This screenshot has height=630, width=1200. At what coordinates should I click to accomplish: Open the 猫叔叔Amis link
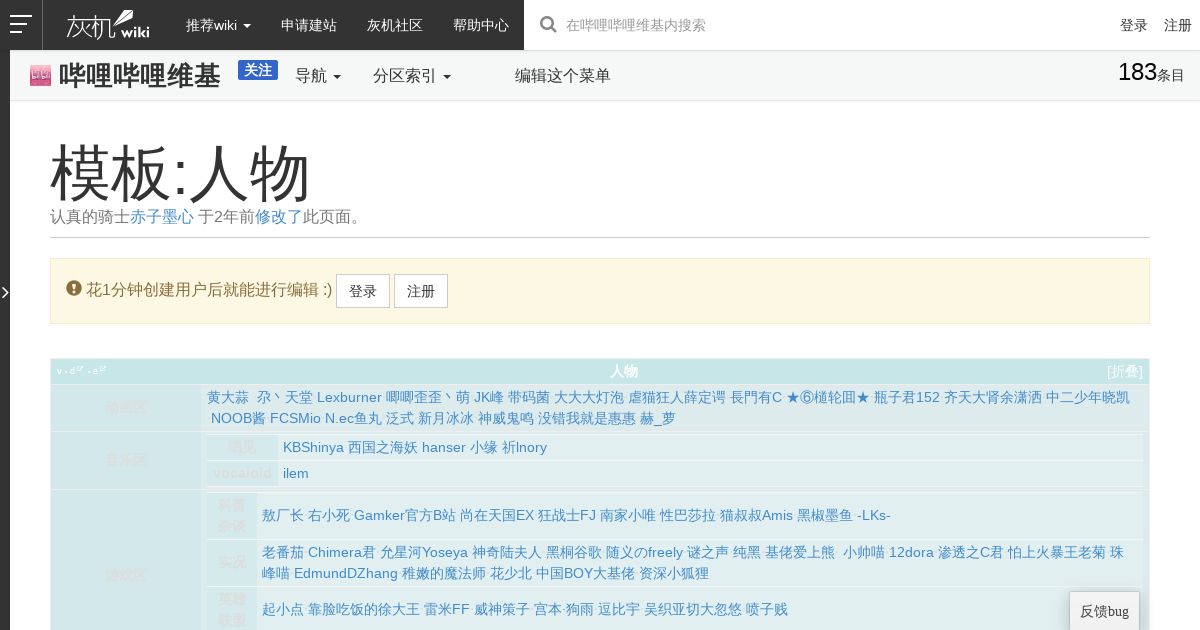(x=756, y=515)
